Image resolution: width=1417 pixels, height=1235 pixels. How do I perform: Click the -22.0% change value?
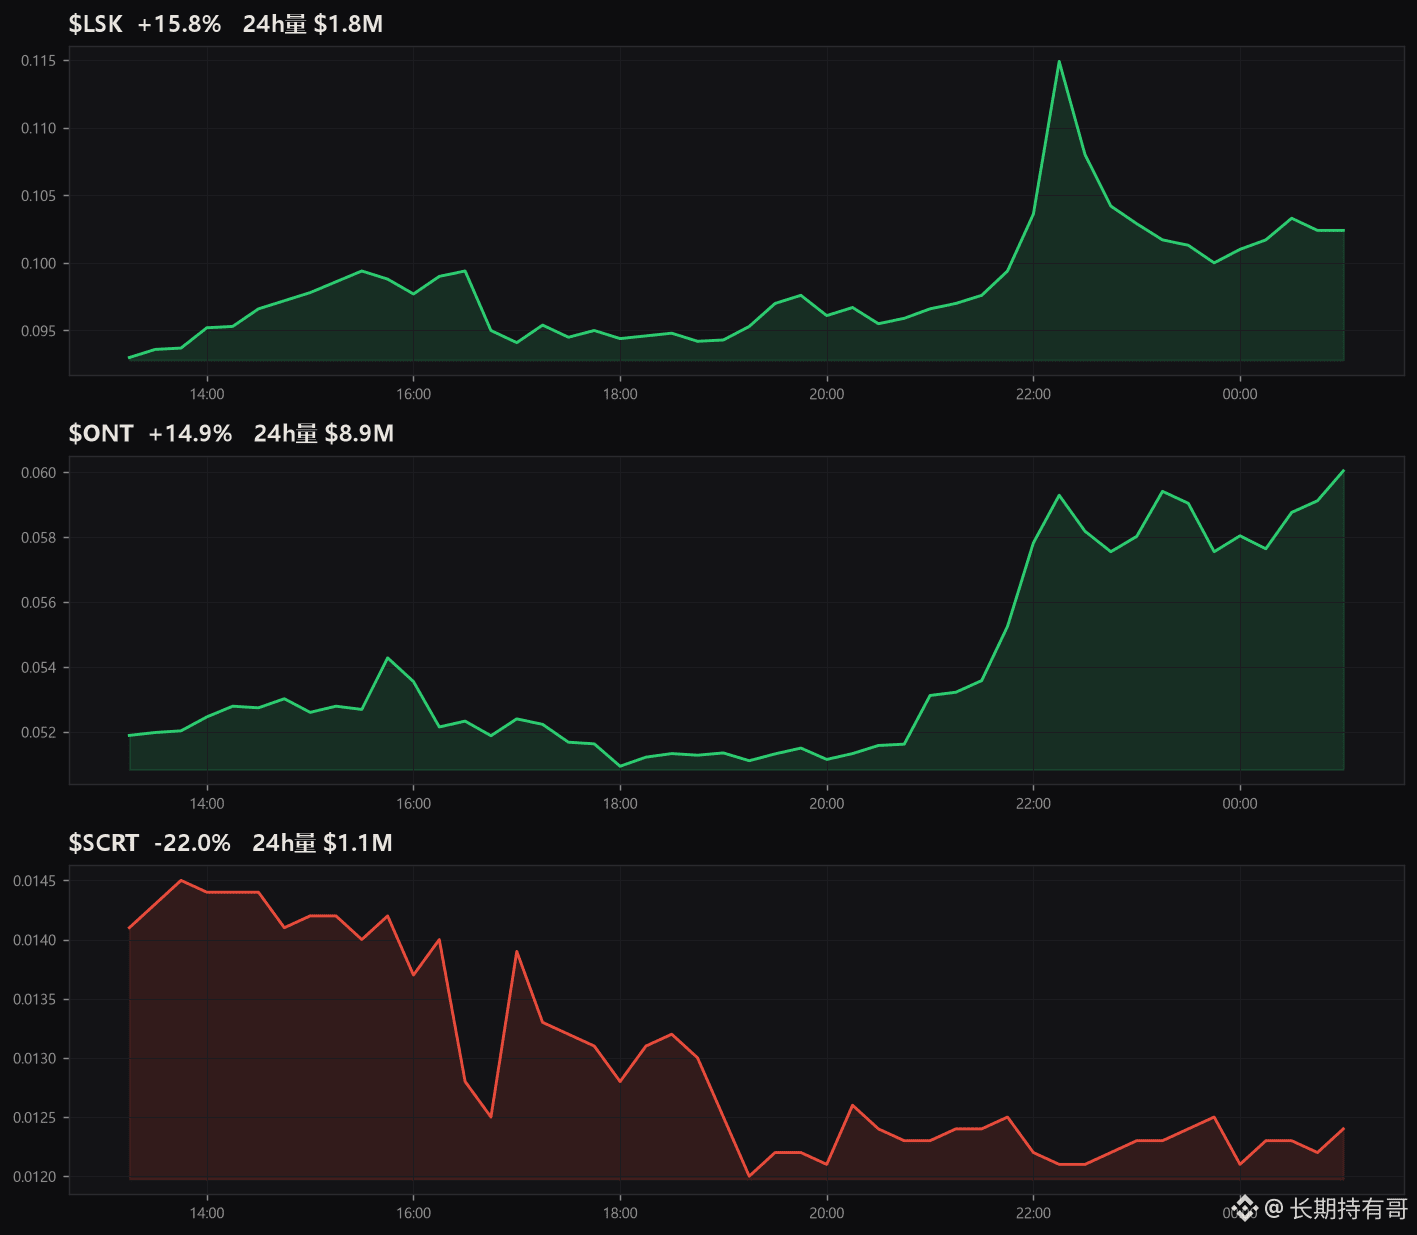(x=192, y=843)
